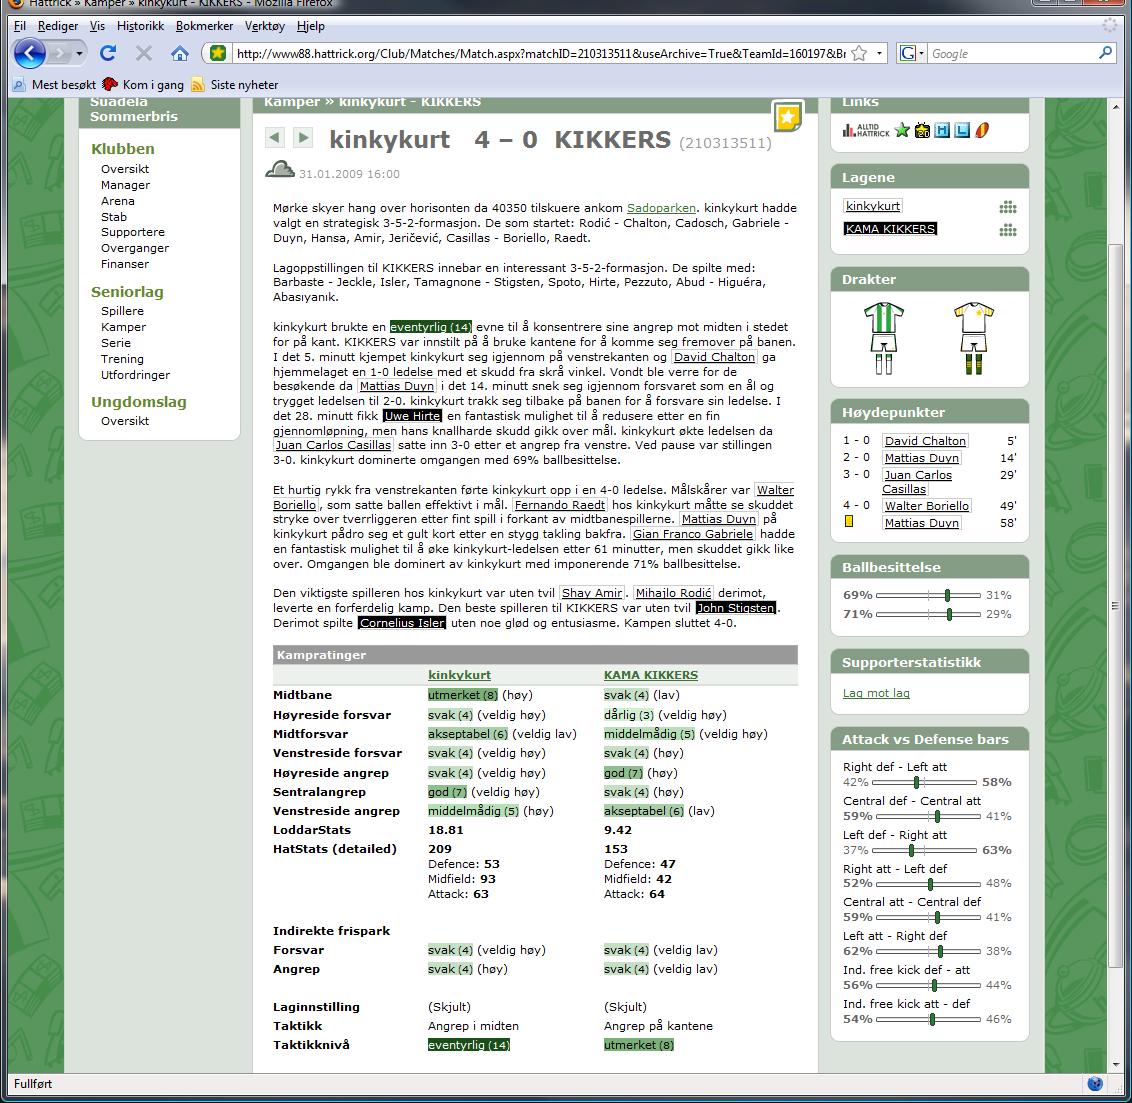Open the Bokmerker menu

point(204,26)
